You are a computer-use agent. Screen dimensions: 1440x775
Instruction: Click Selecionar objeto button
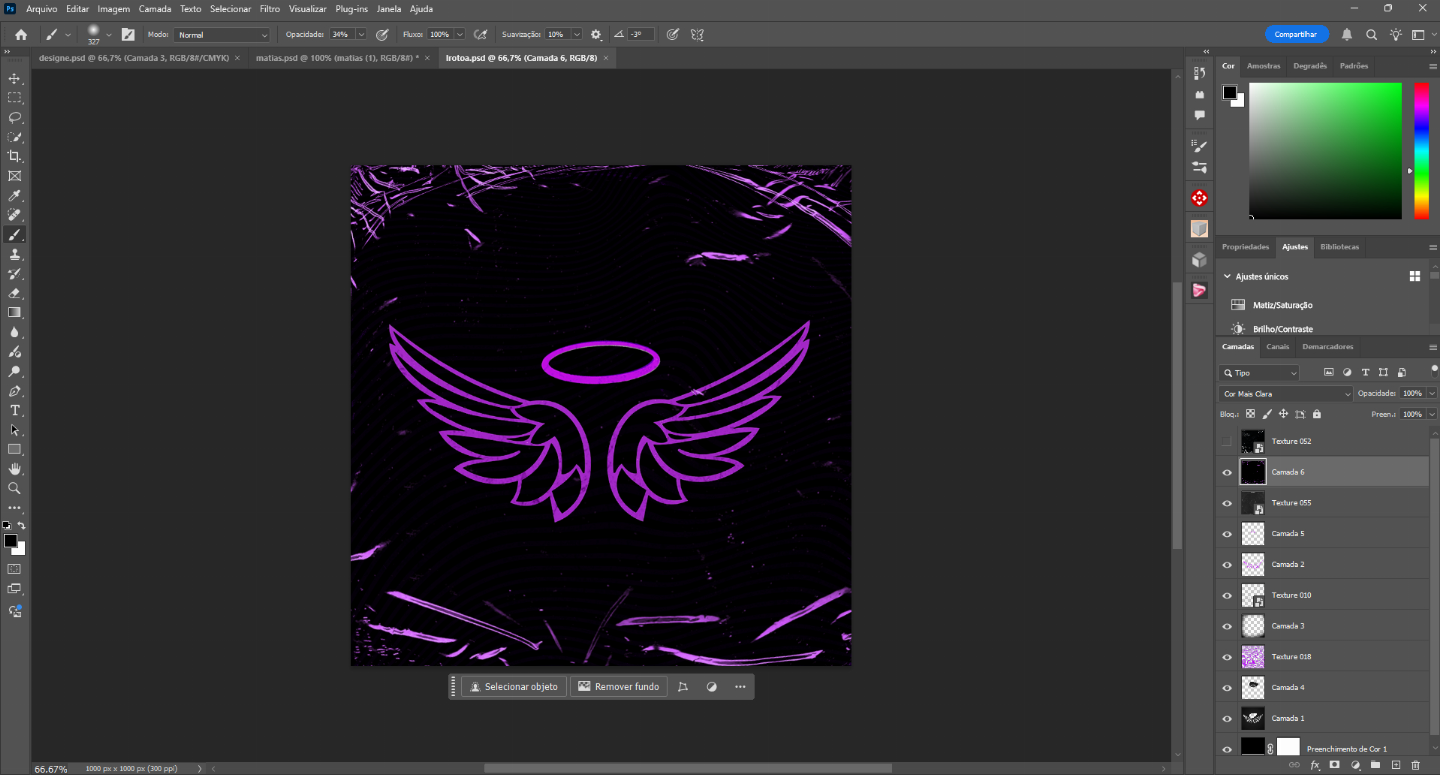pos(514,687)
